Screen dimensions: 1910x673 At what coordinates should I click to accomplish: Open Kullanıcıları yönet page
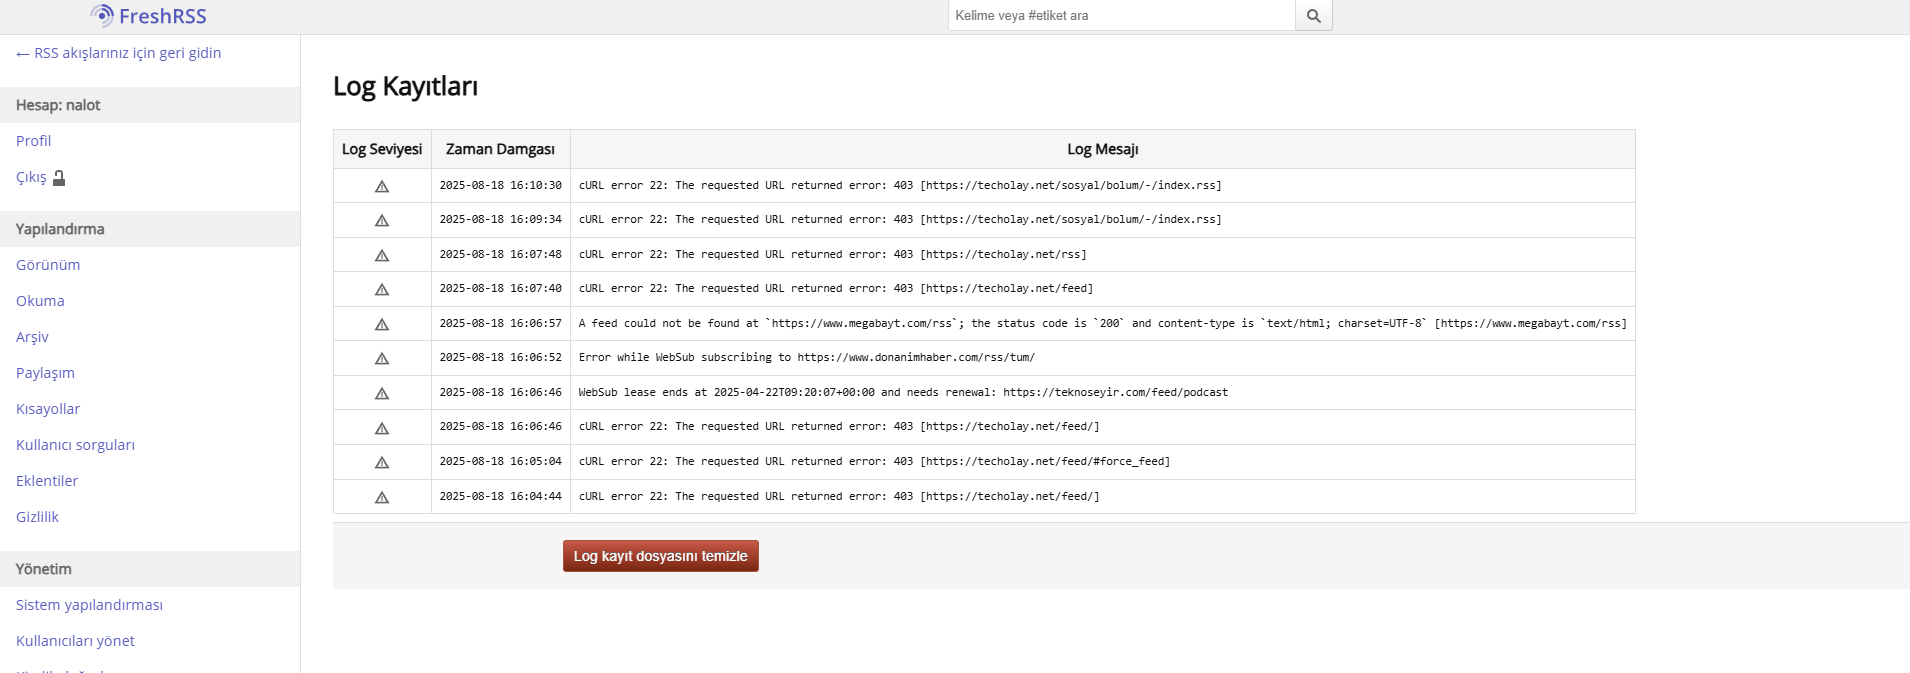(75, 641)
